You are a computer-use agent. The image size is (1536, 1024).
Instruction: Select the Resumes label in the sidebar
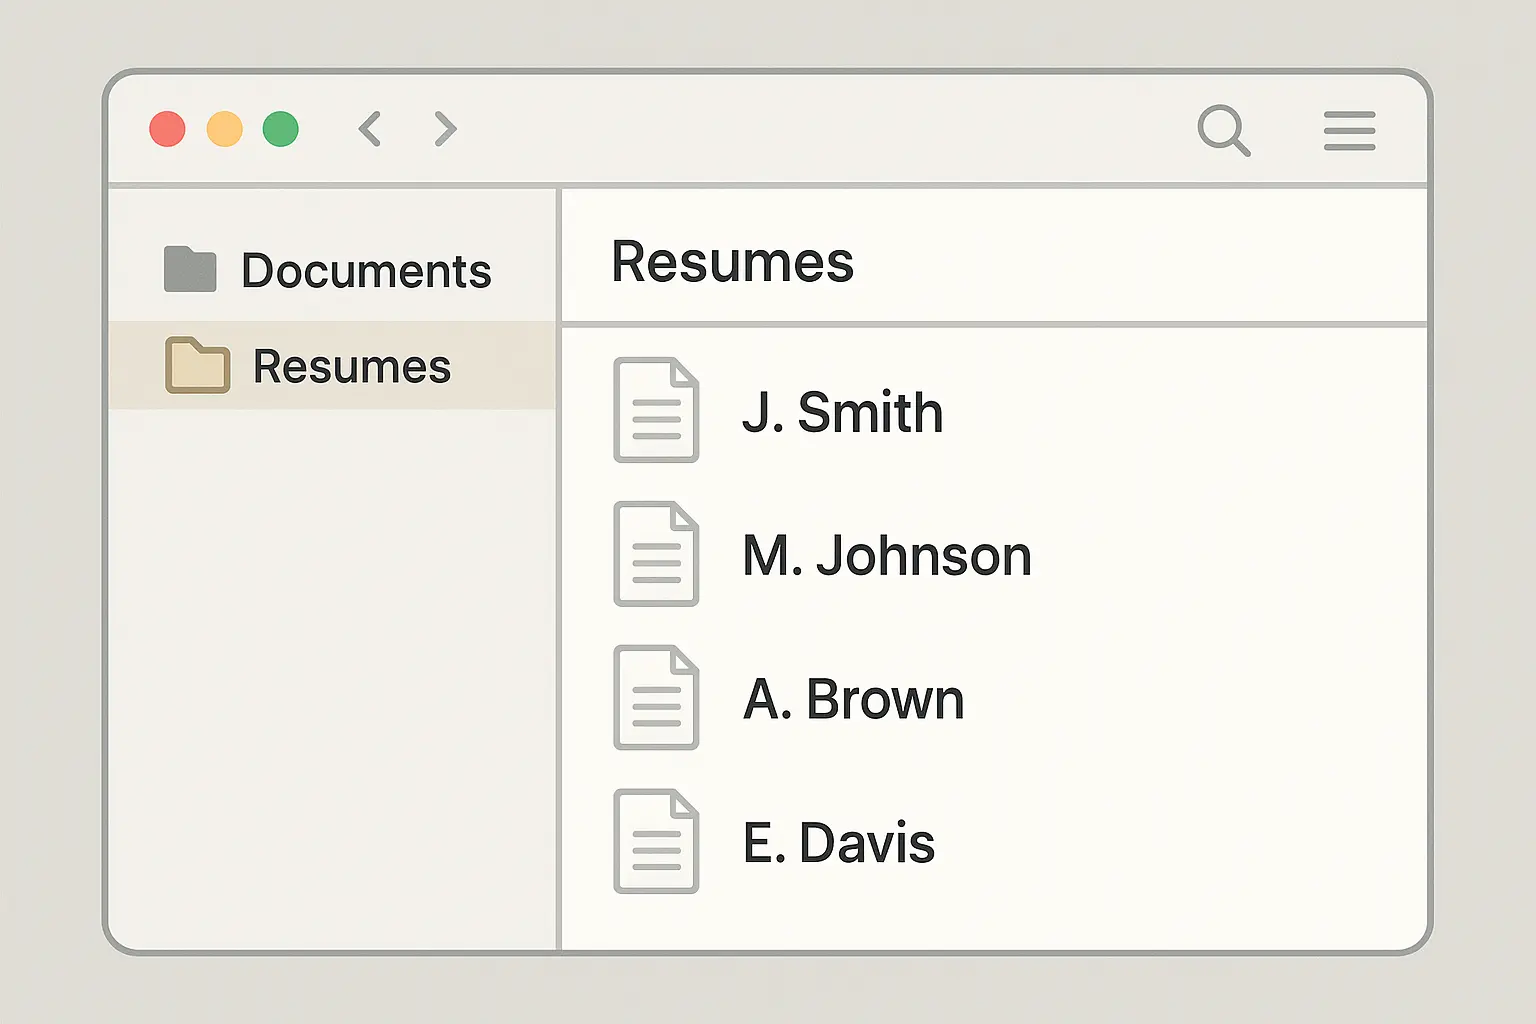pyautogui.click(x=352, y=367)
